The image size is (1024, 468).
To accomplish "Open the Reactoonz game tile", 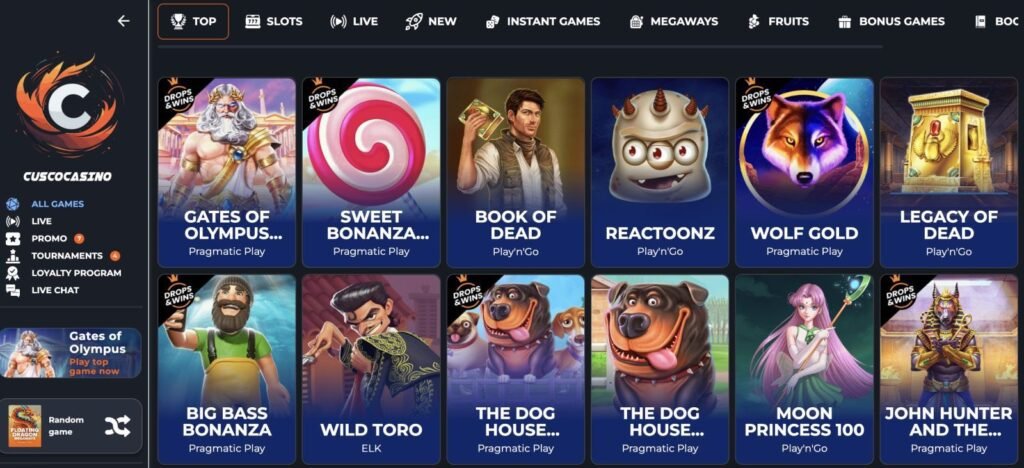I will coord(660,172).
